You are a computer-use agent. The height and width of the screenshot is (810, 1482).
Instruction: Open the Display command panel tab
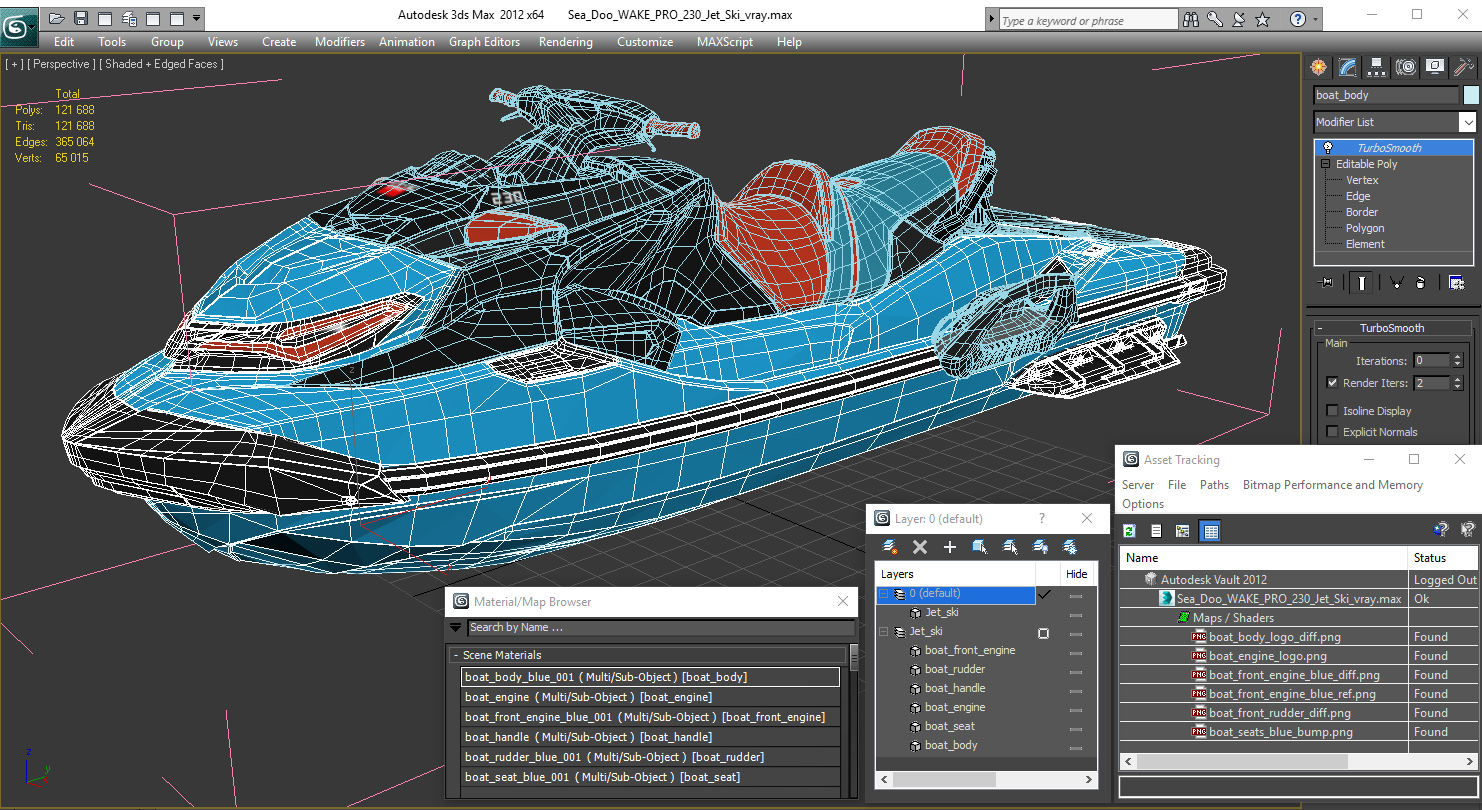[1435, 67]
